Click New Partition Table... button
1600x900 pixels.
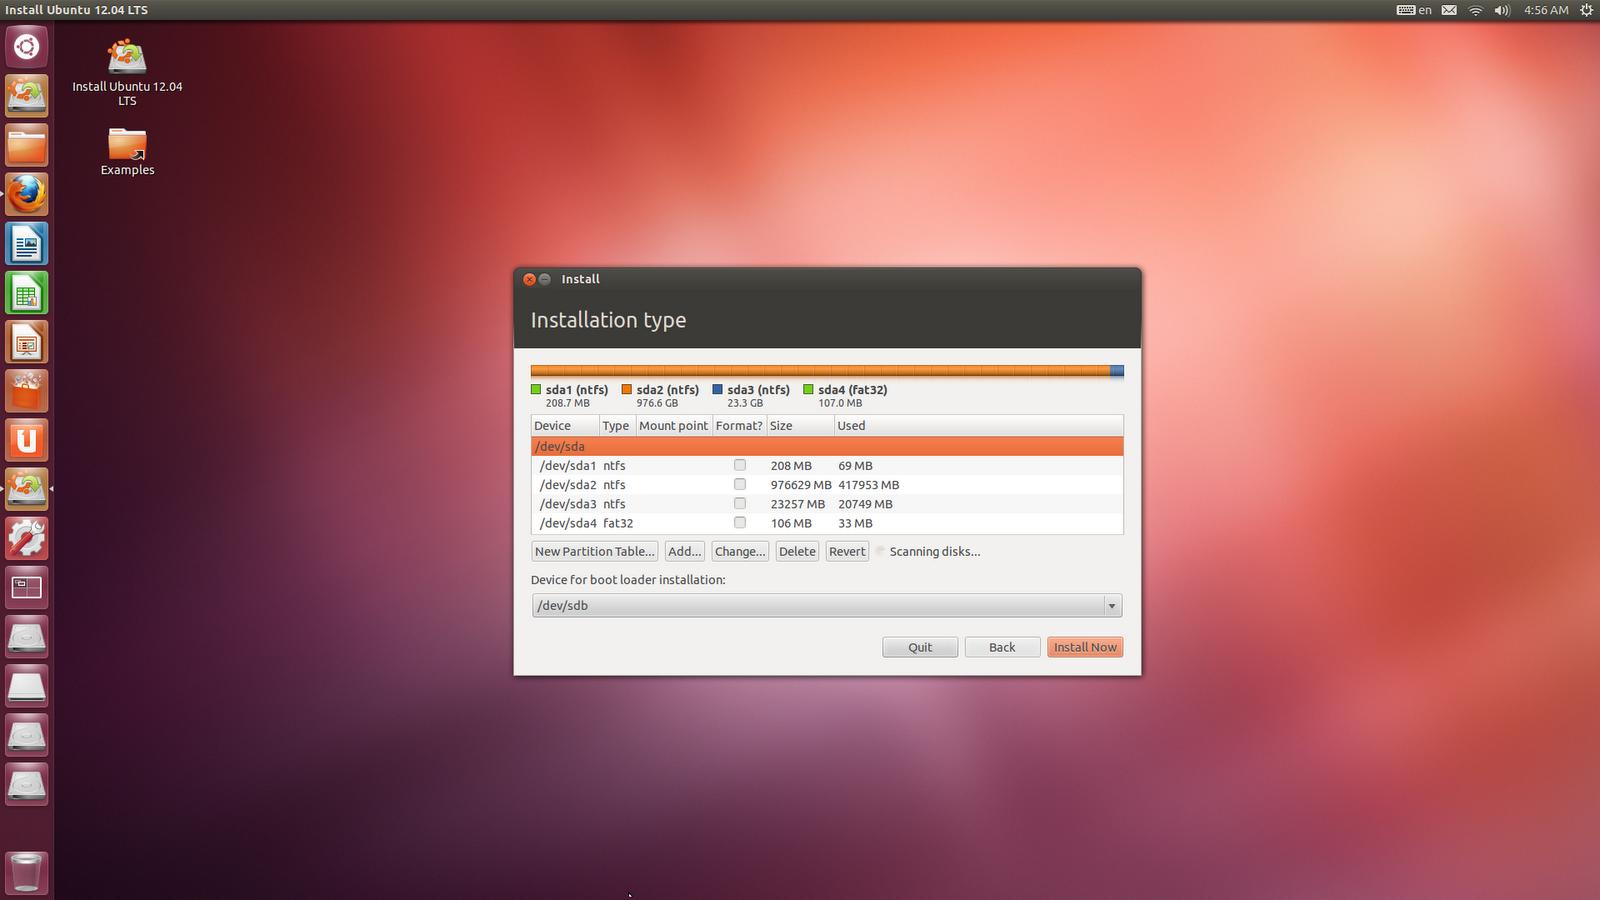[595, 551]
